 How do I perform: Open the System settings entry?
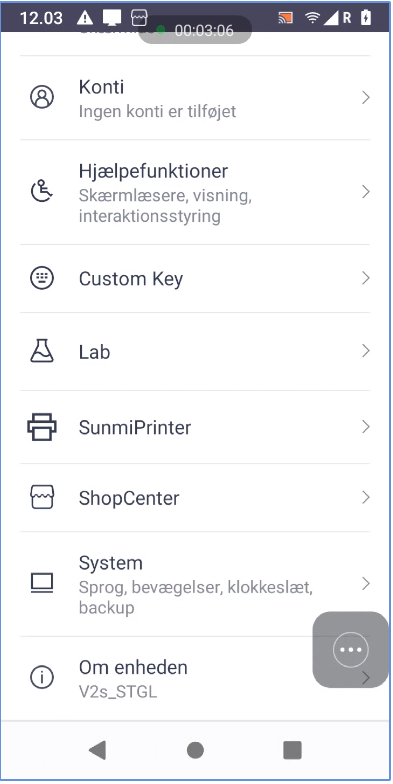coord(195,584)
